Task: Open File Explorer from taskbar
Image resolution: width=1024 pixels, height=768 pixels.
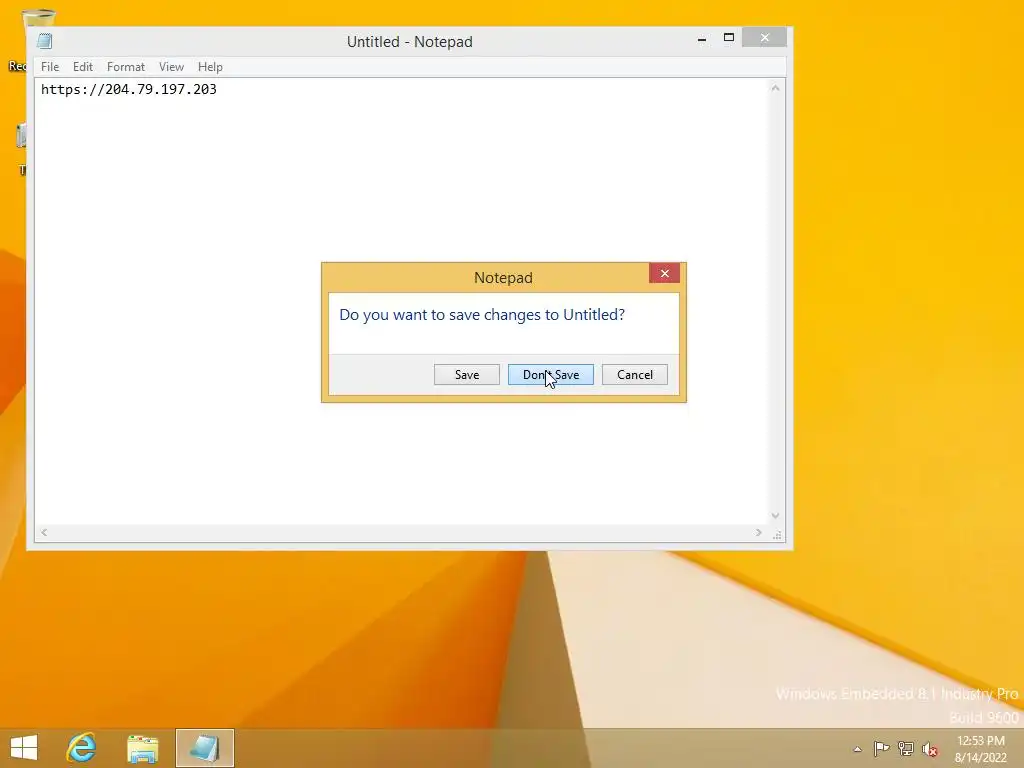Action: click(x=142, y=748)
